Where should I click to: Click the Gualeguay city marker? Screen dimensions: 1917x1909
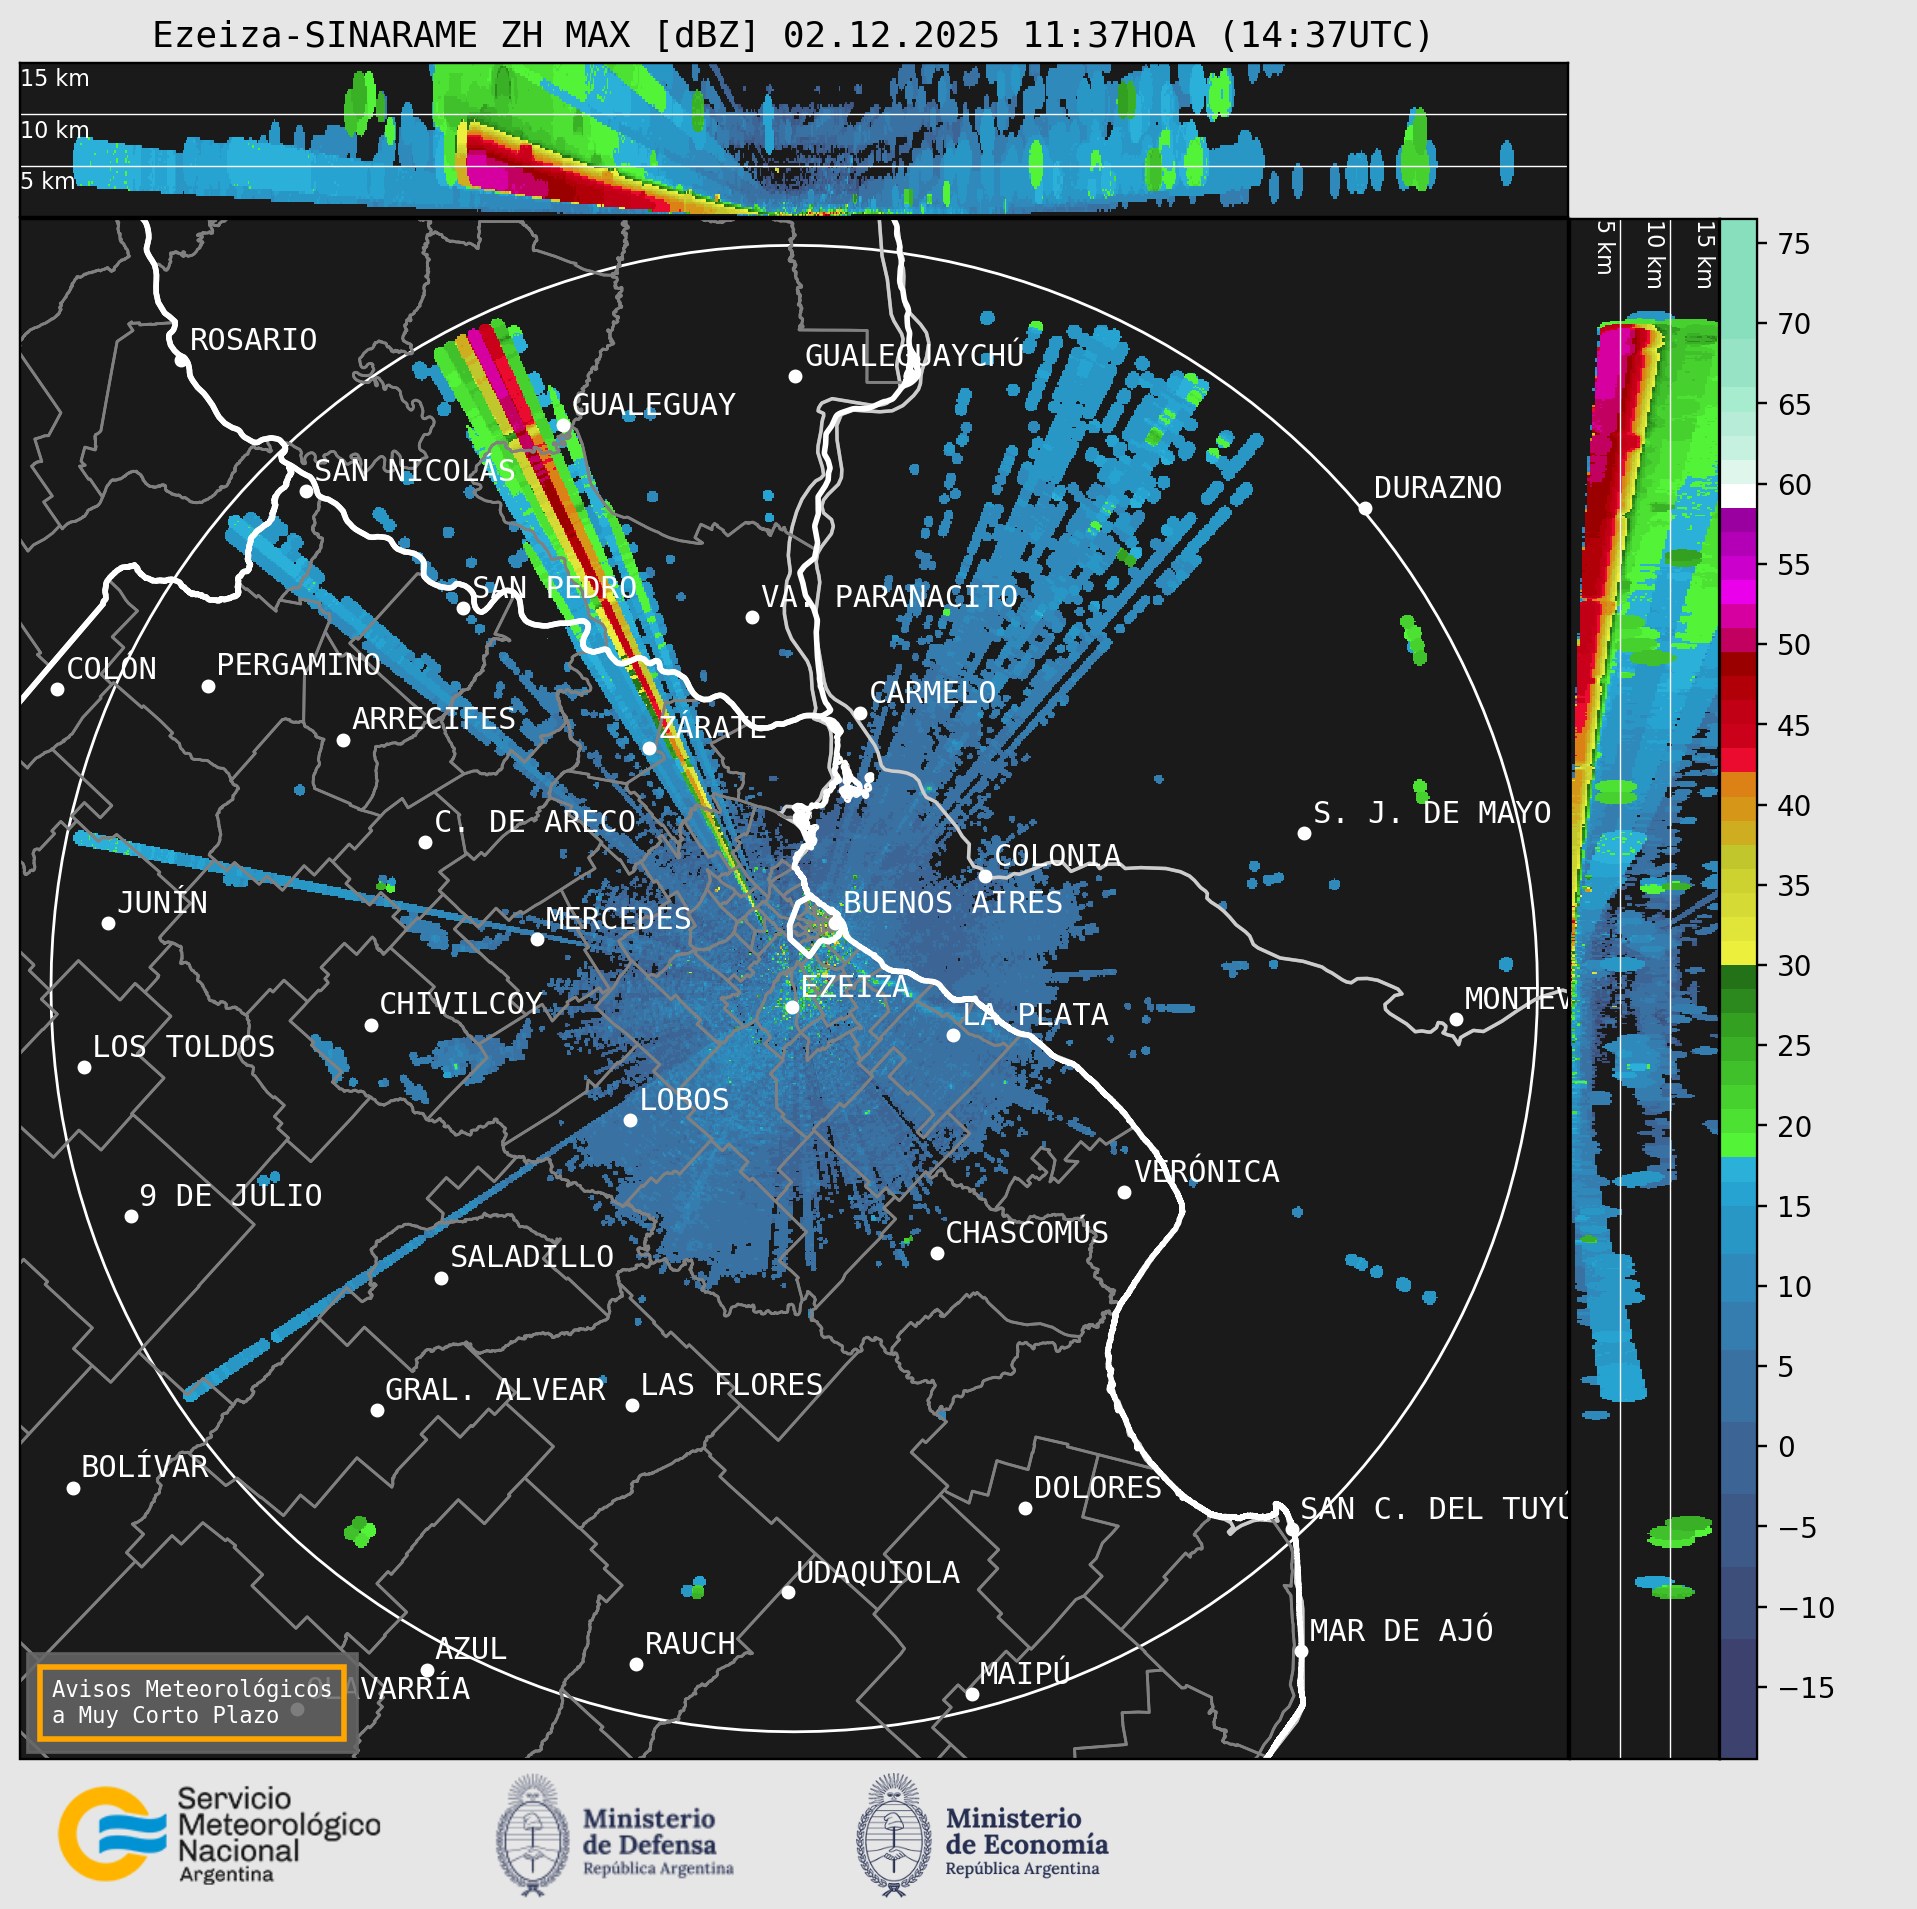click(x=563, y=426)
